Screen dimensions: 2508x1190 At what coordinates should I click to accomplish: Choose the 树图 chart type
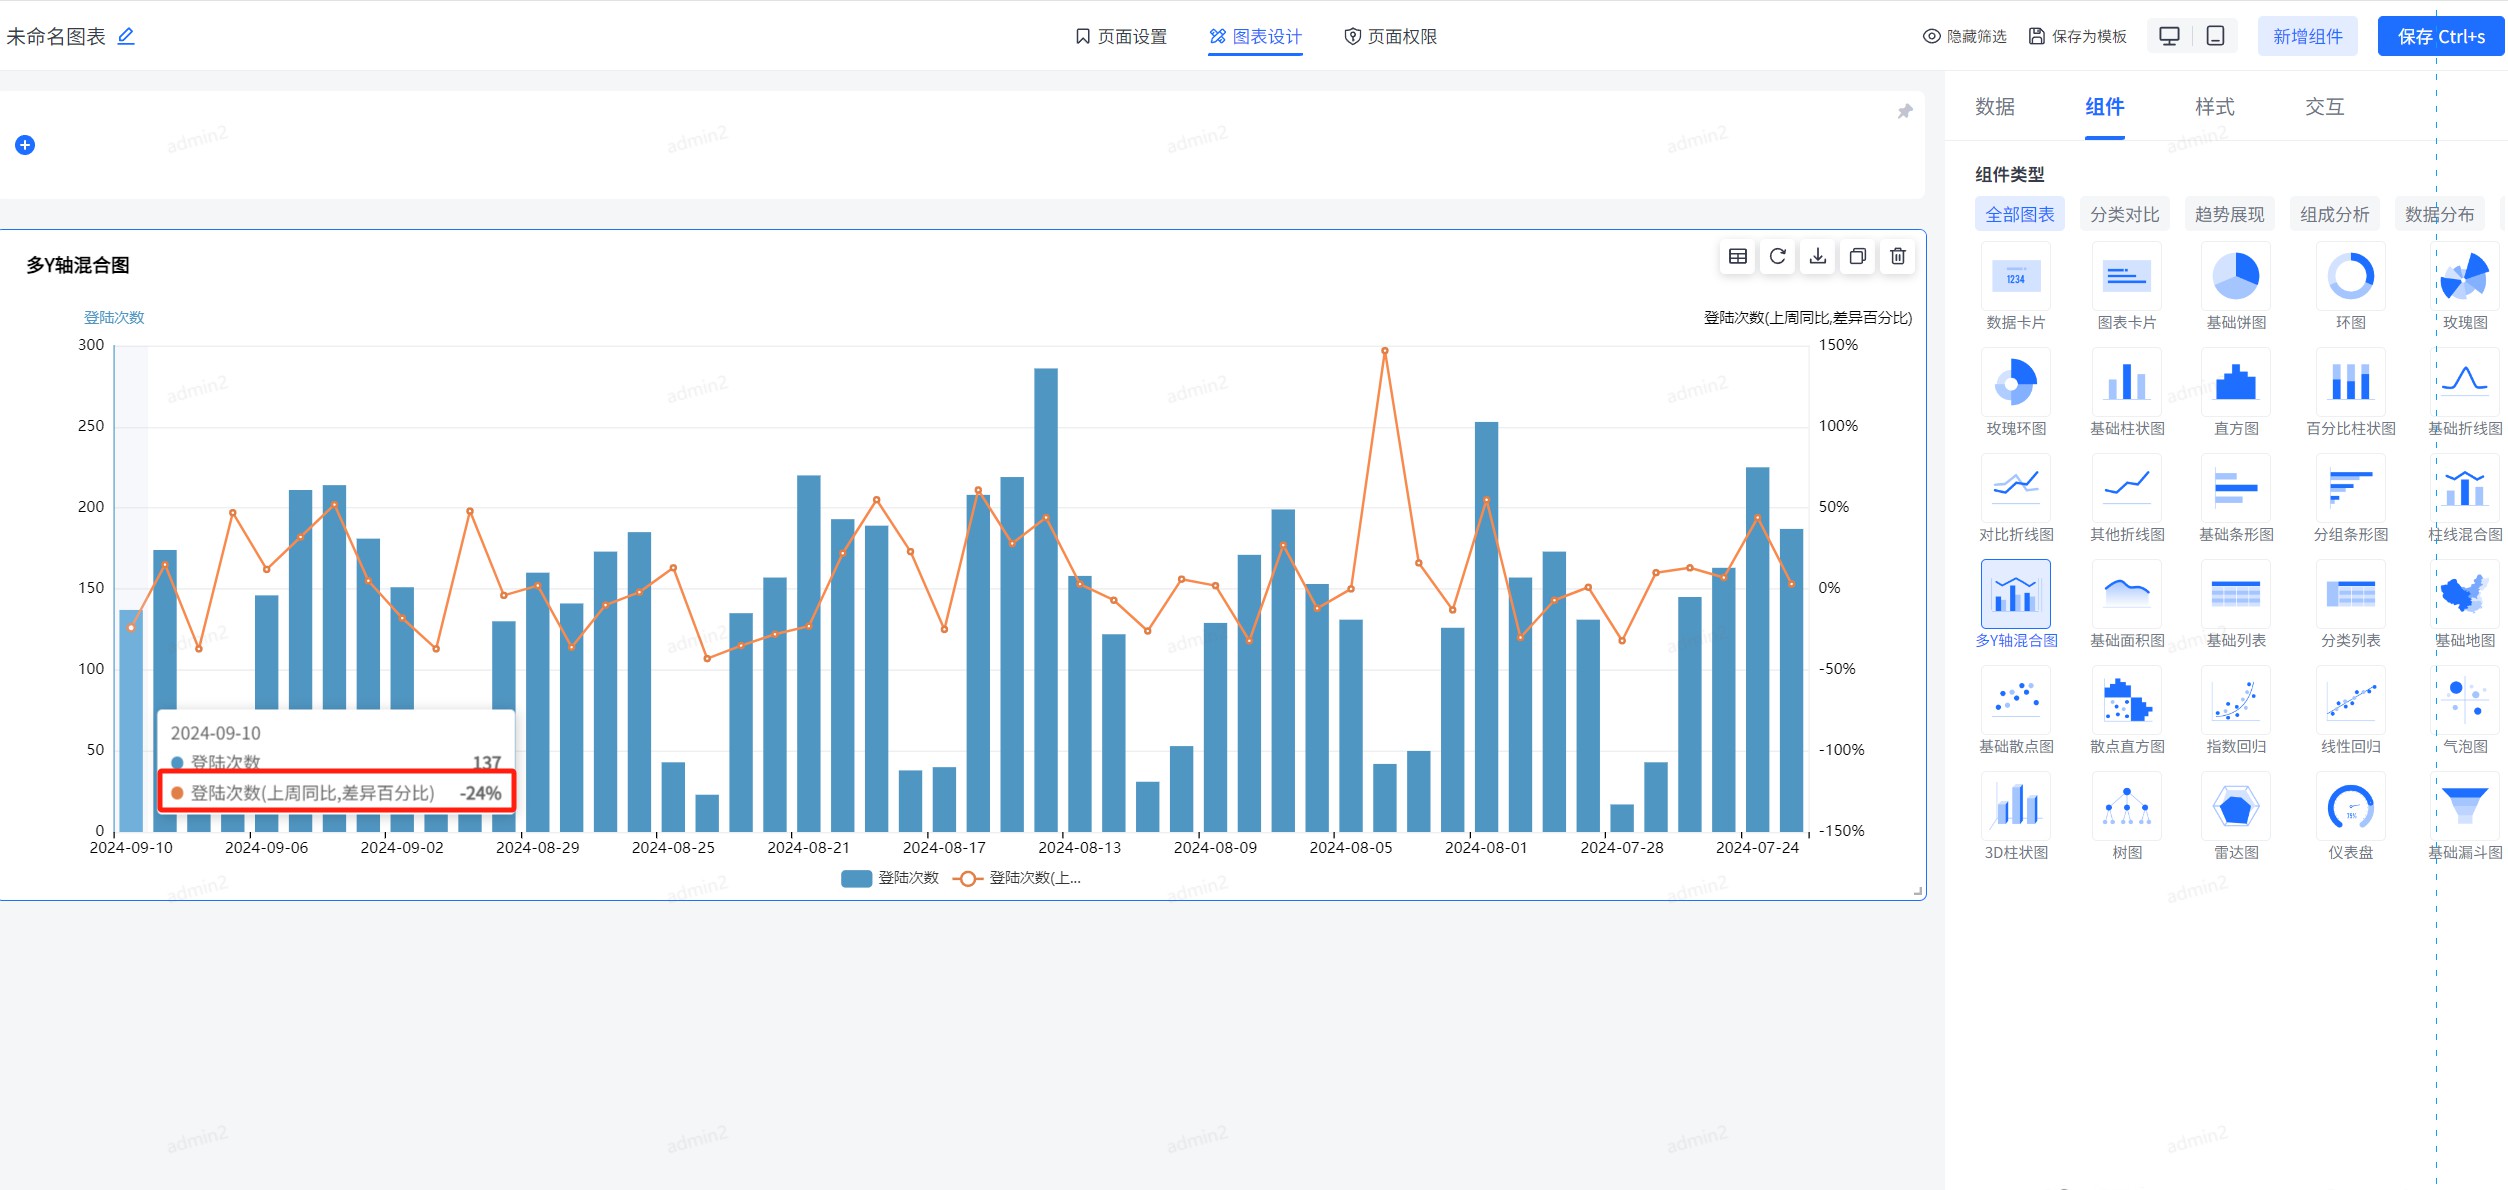[2127, 818]
